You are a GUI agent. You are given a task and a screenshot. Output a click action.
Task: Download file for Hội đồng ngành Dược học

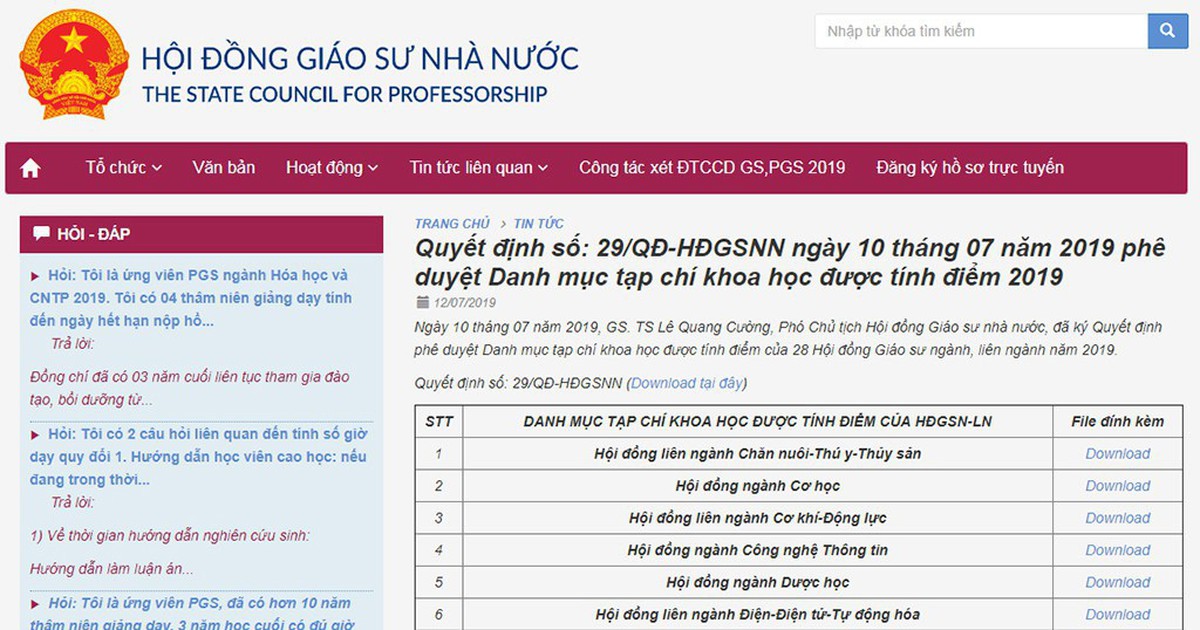[x=1118, y=582]
